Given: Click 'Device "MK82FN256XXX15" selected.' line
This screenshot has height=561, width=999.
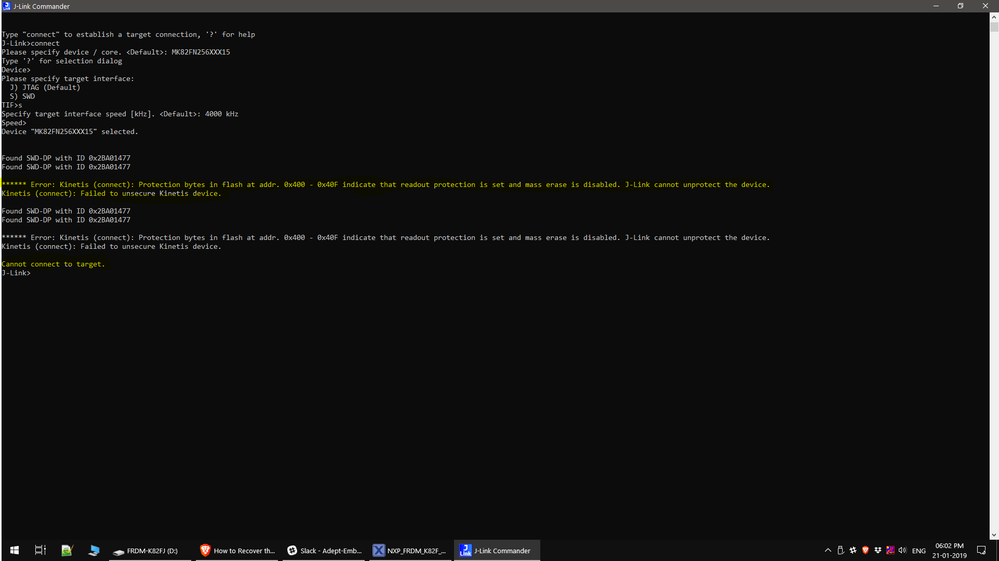Looking at the screenshot, I should pyautogui.click(x=69, y=131).
